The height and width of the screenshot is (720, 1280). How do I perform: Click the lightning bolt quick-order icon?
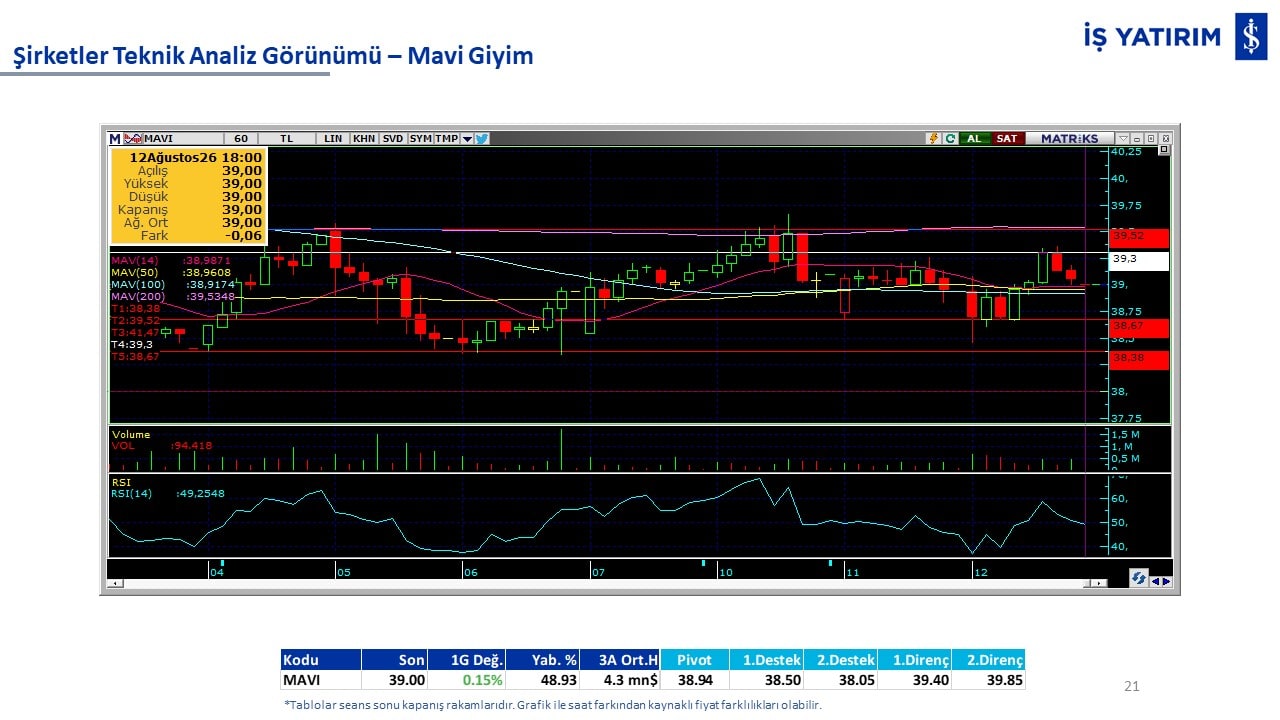point(934,139)
